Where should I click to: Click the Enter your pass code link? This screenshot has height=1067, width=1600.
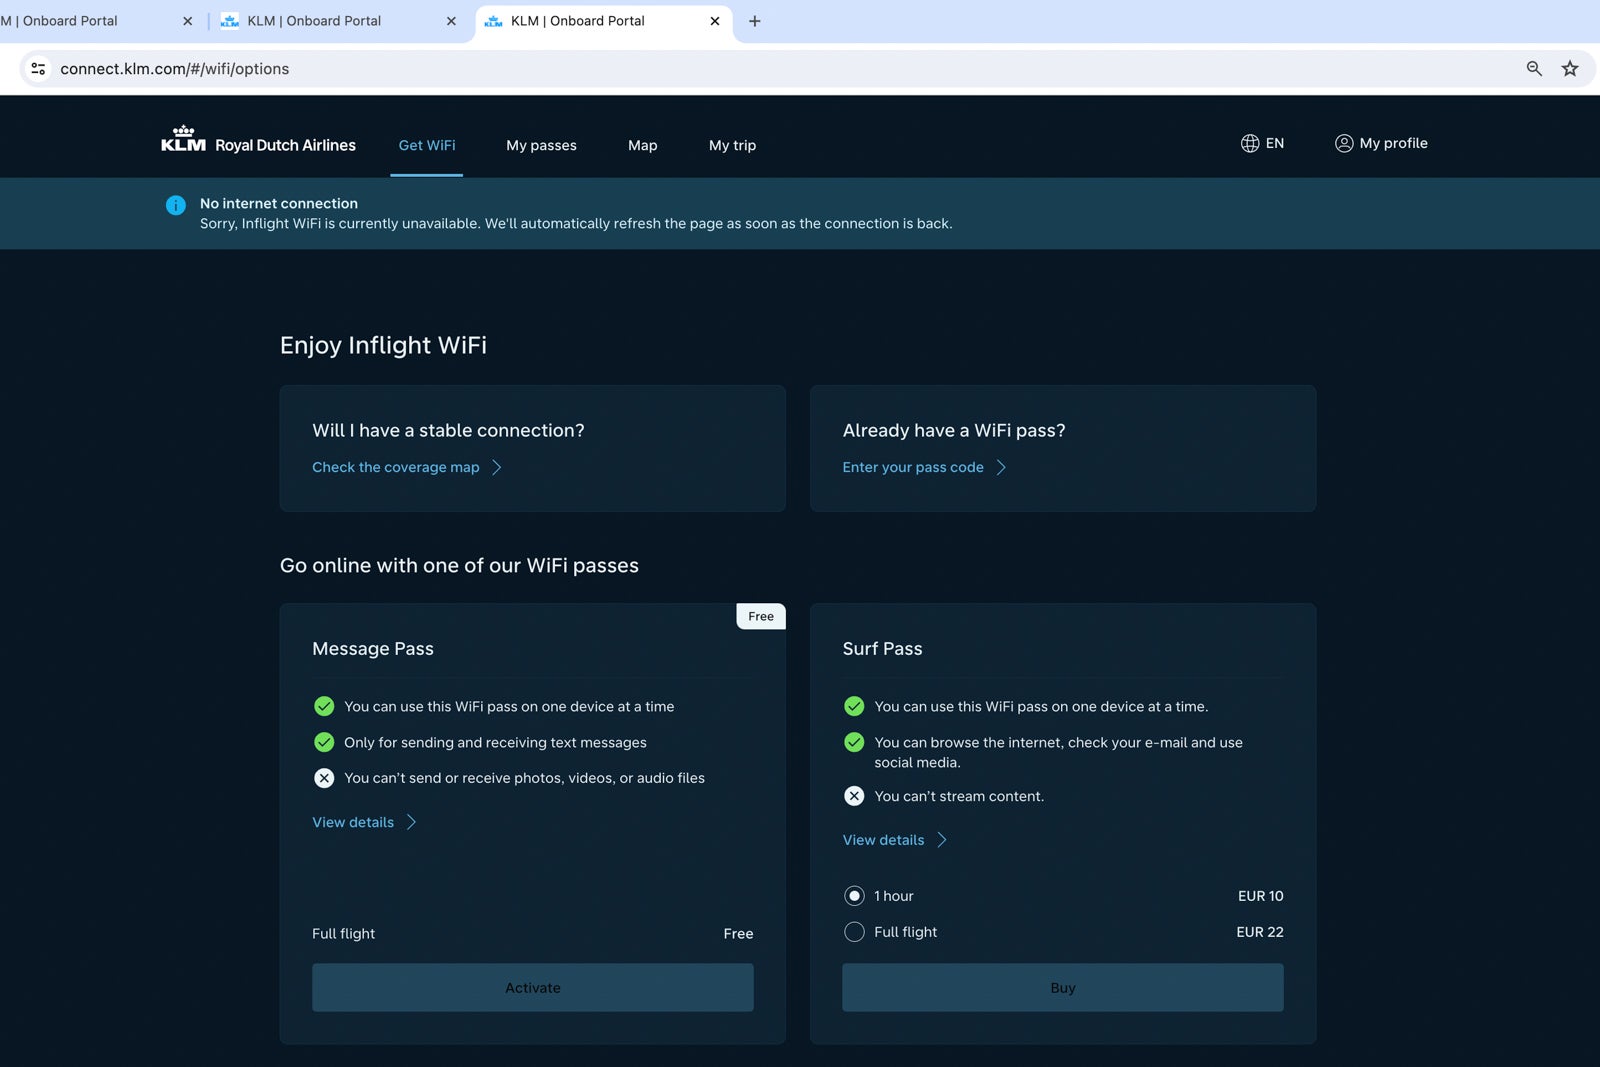pyautogui.click(x=913, y=467)
